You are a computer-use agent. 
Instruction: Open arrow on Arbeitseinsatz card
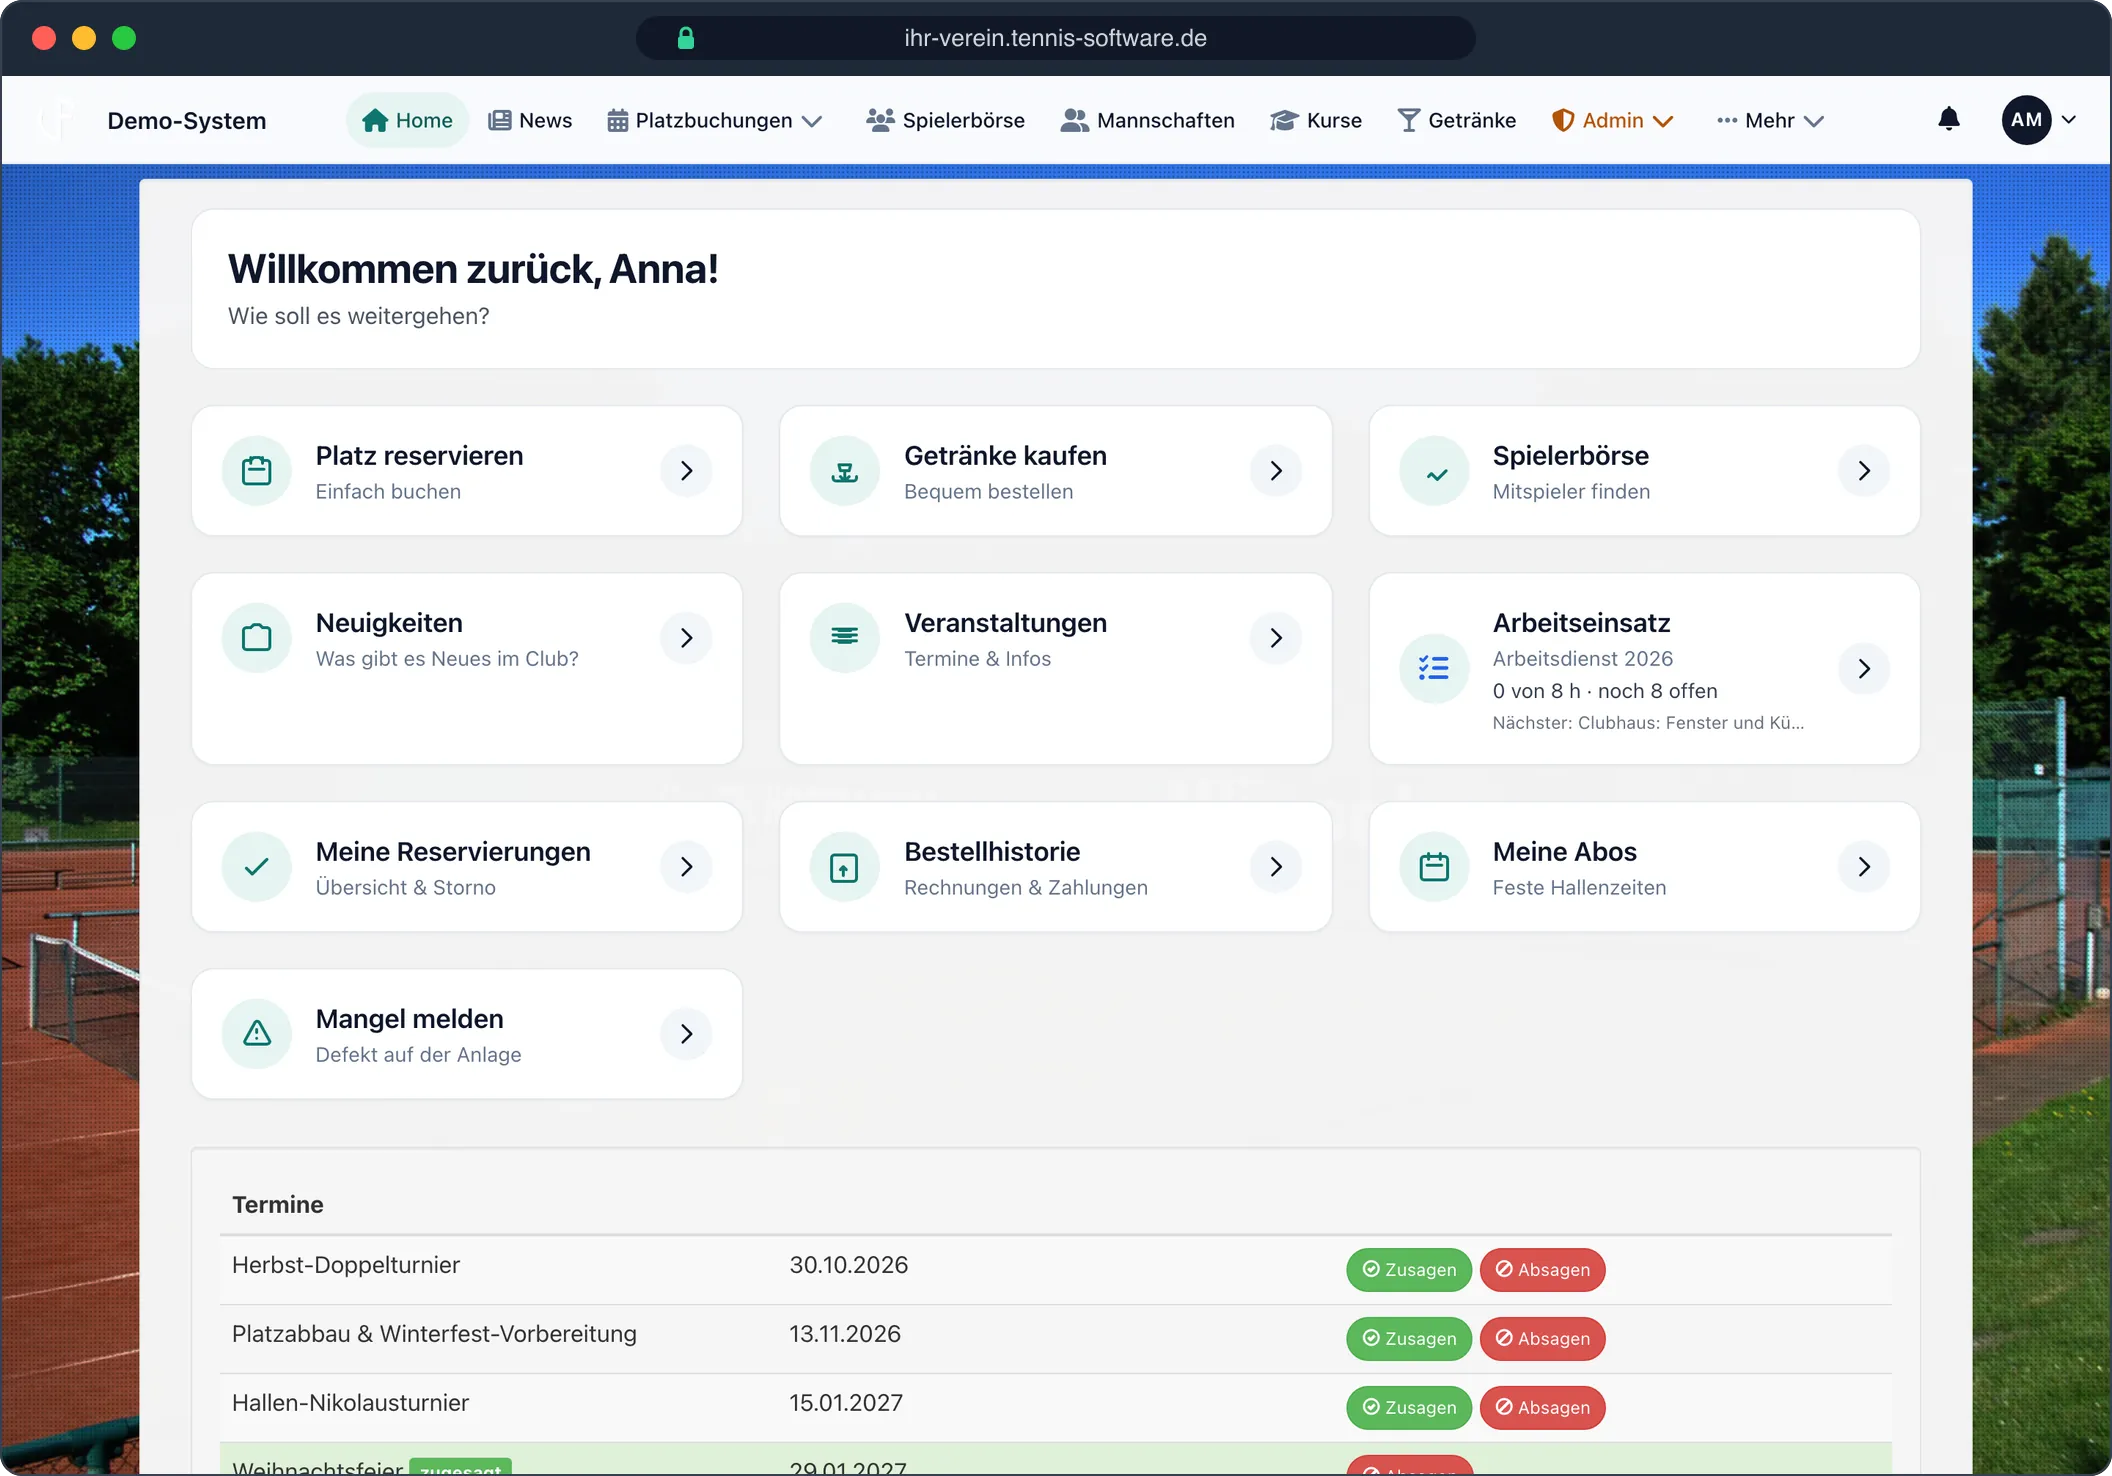click(1864, 669)
